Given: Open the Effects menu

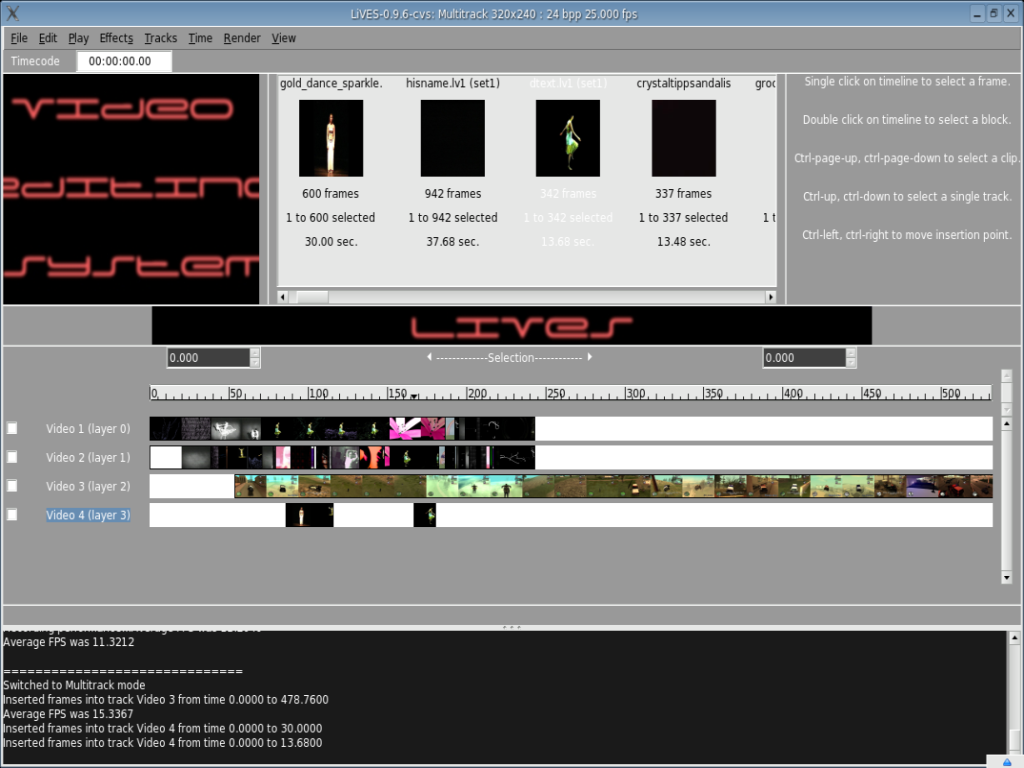Looking at the screenshot, I should tap(116, 38).
